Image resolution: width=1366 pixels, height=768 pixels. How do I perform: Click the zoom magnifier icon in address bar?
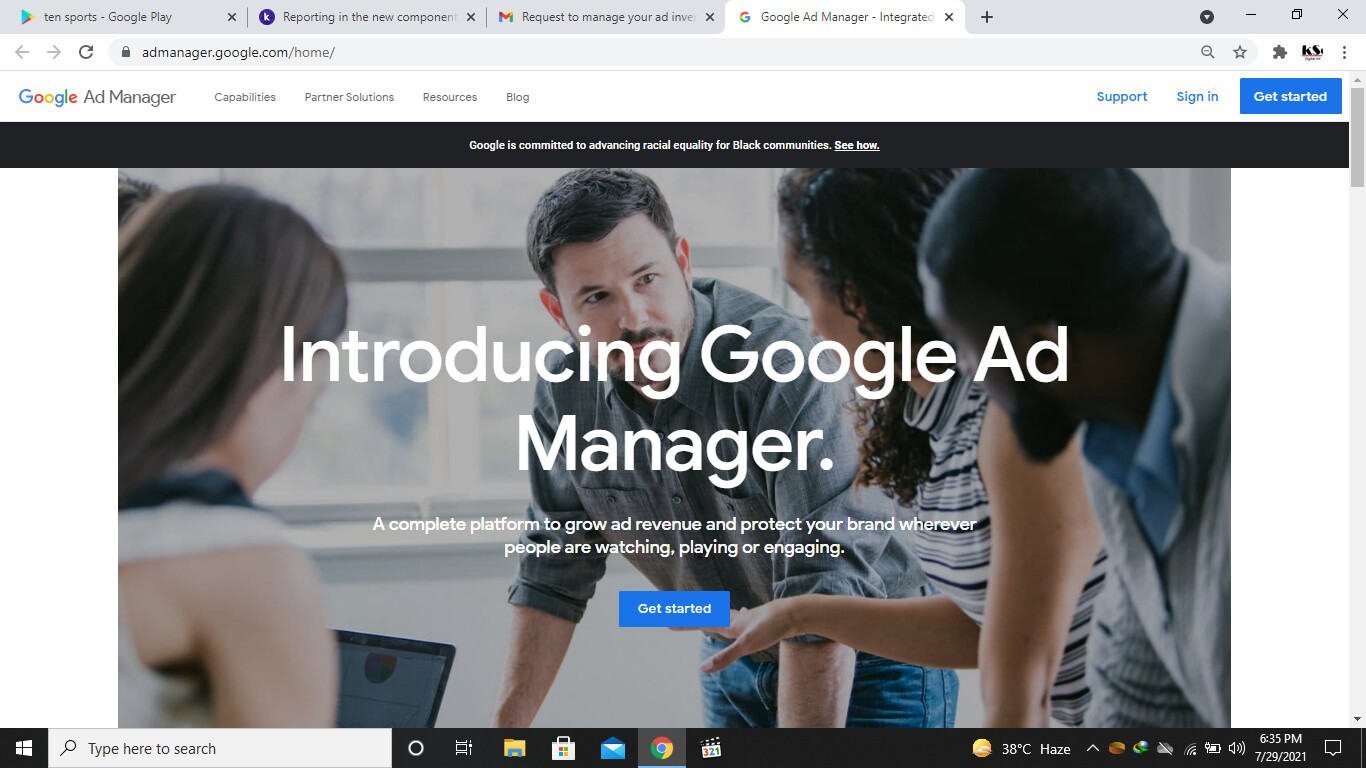1208,52
